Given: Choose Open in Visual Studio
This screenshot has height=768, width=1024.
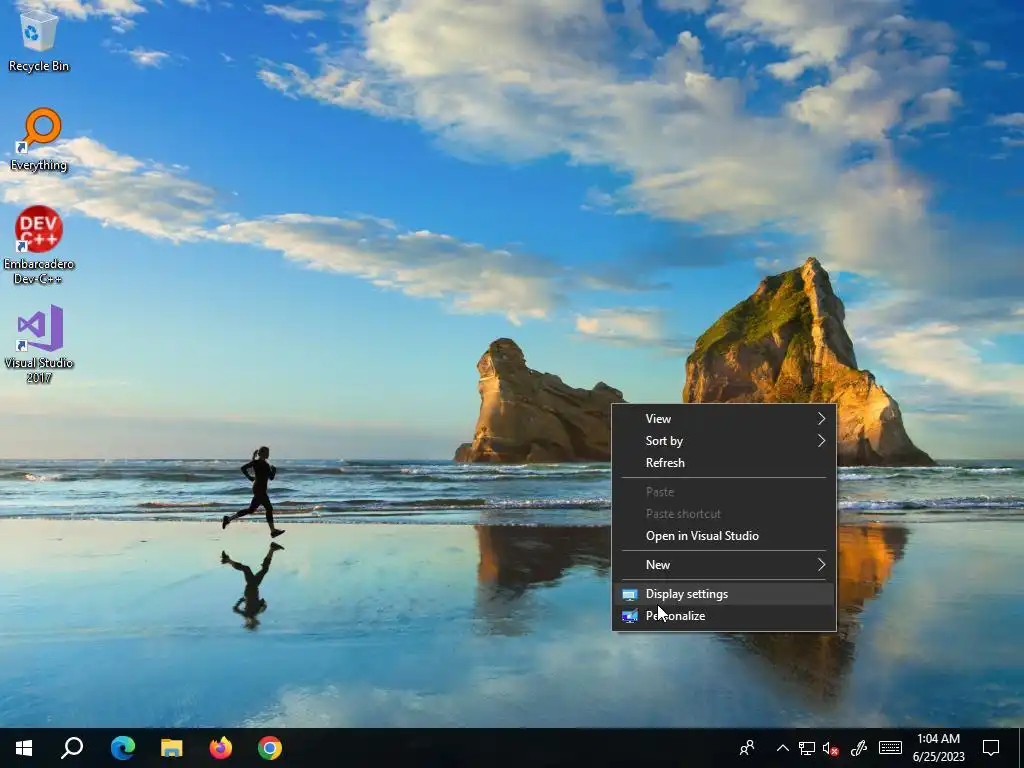Looking at the screenshot, I should [724, 536].
